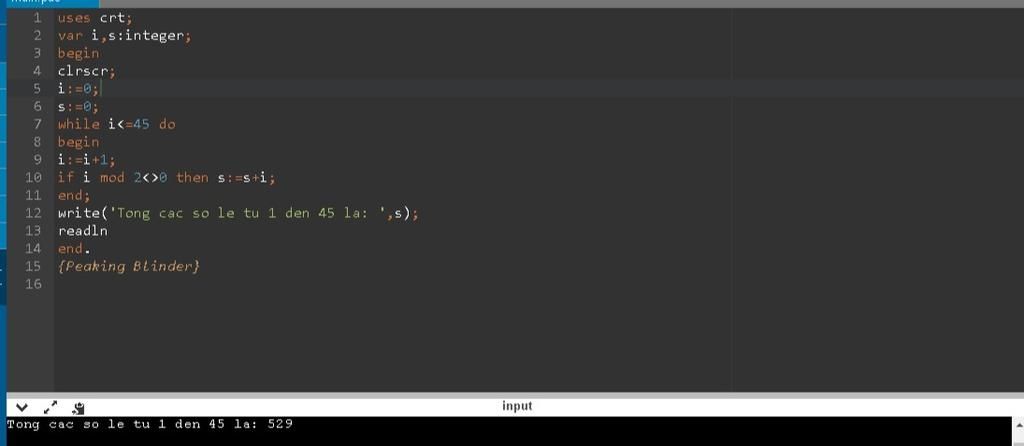
Task: Click line number 7 in the gutter
Action: click(x=37, y=124)
